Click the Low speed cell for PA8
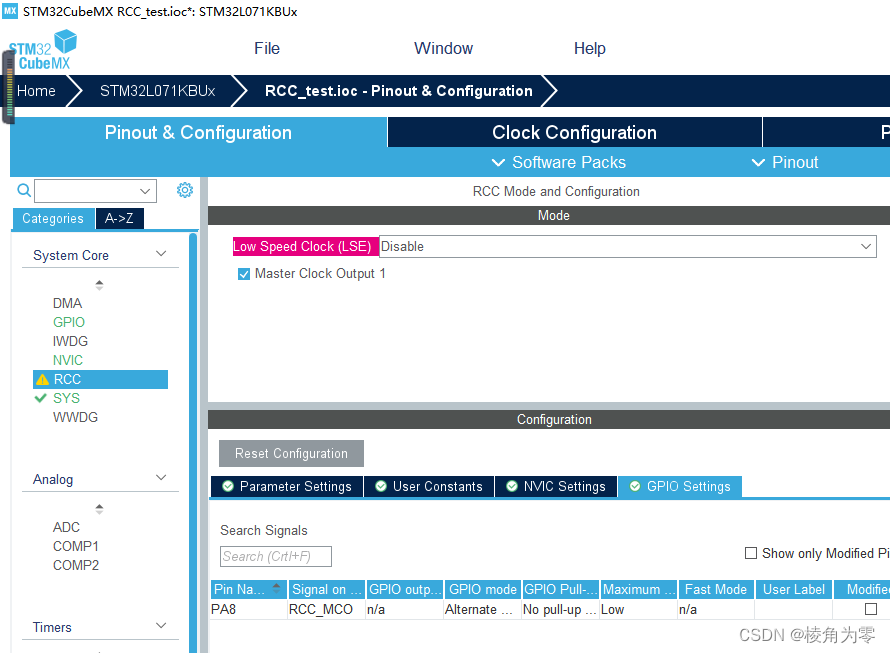Image resolution: width=890 pixels, height=653 pixels. [638, 609]
